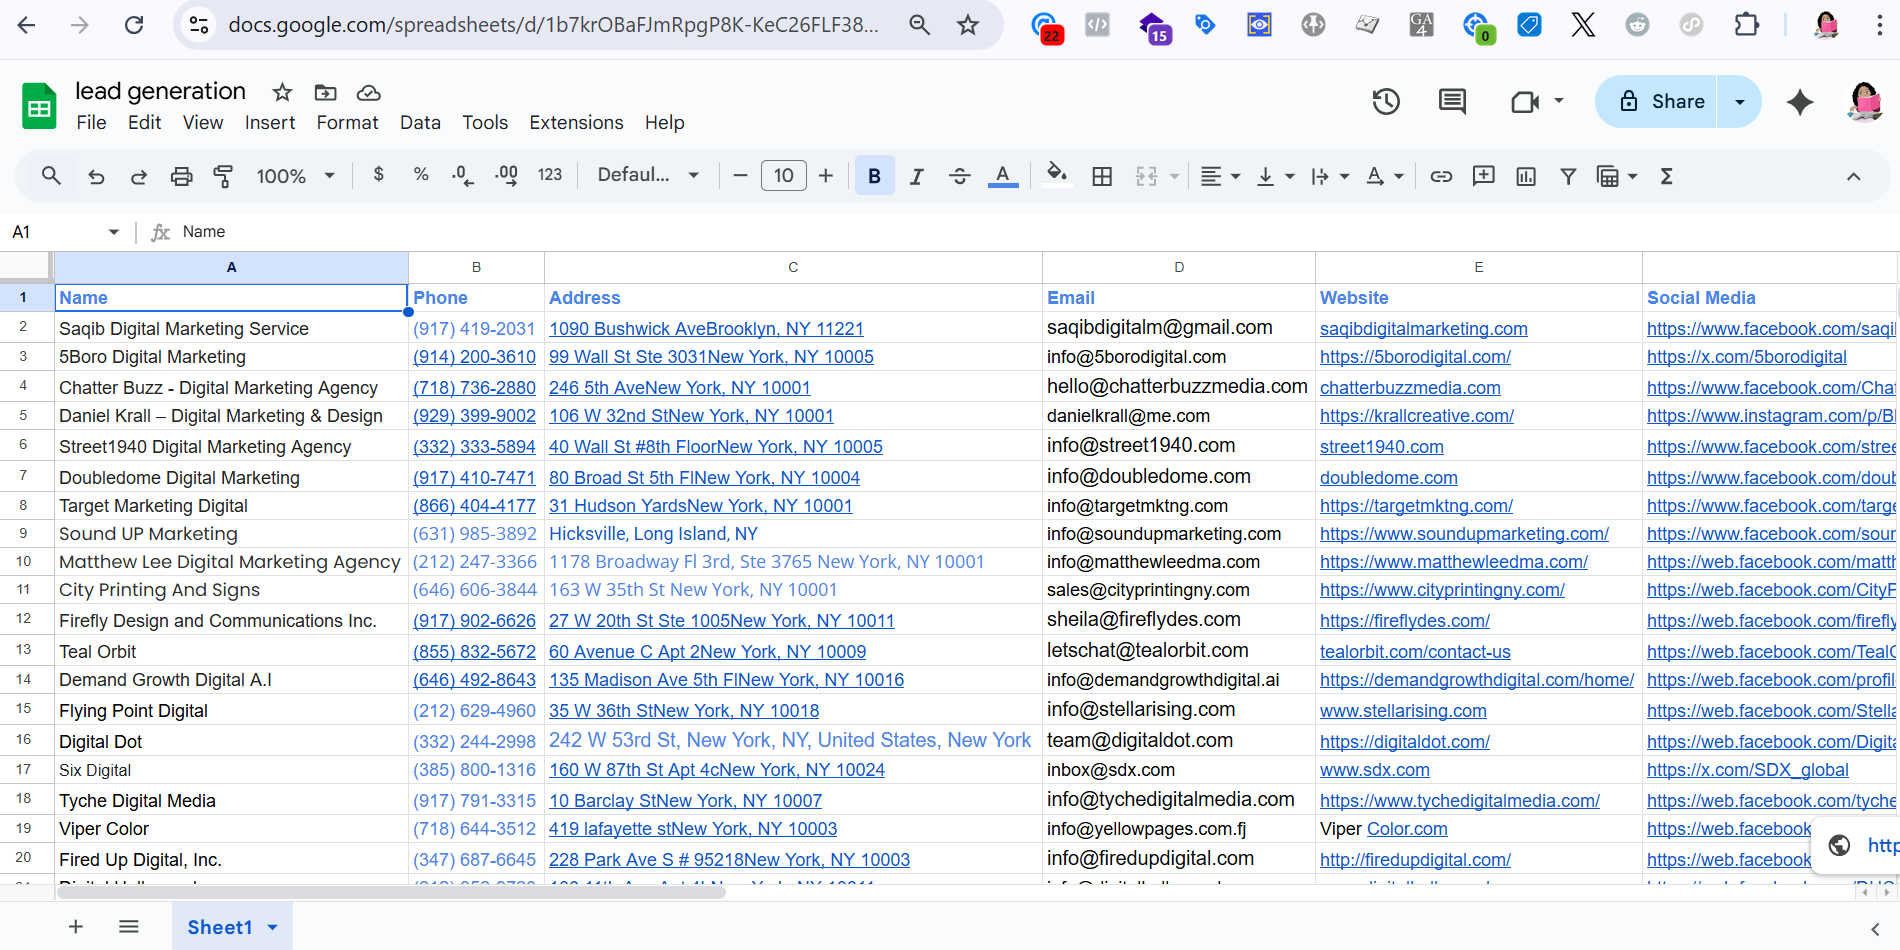The image size is (1900, 950).
Task: Toggle strikethrough formatting
Action: tap(959, 176)
